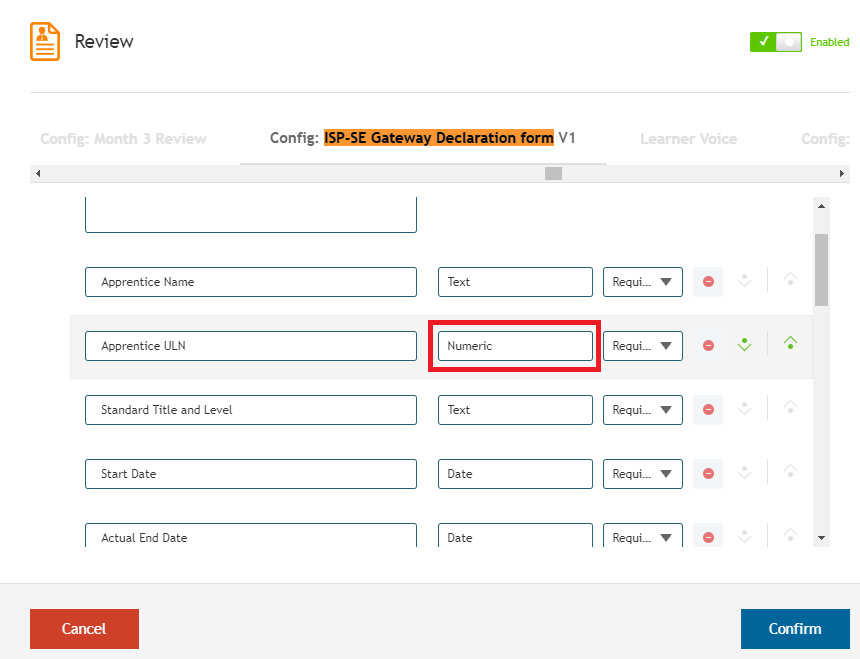Image resolution: width=860 pixels, height=659 pixels.
Task: Remove the Apprentice Name field row
Action: point(708,282)
